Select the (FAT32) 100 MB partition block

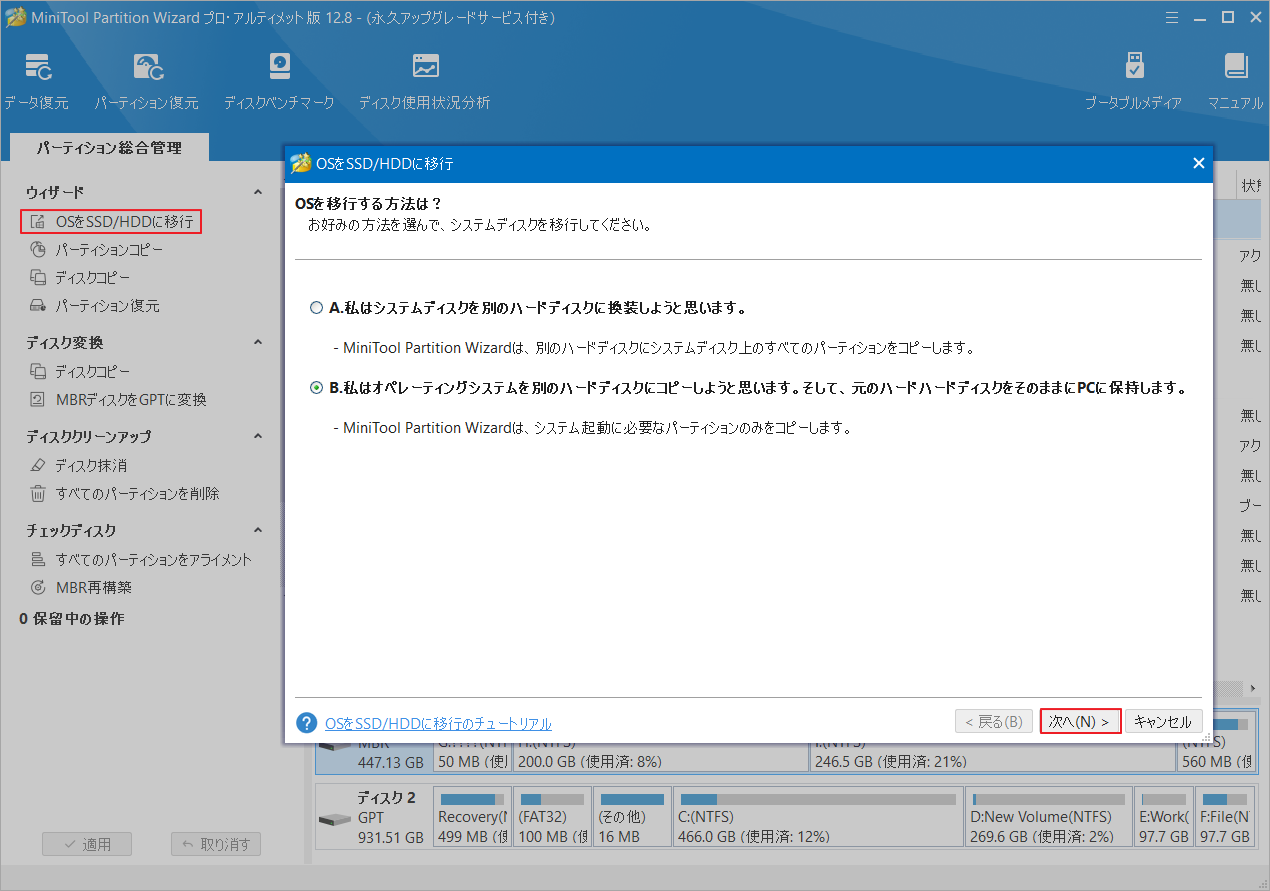[550, 818]
